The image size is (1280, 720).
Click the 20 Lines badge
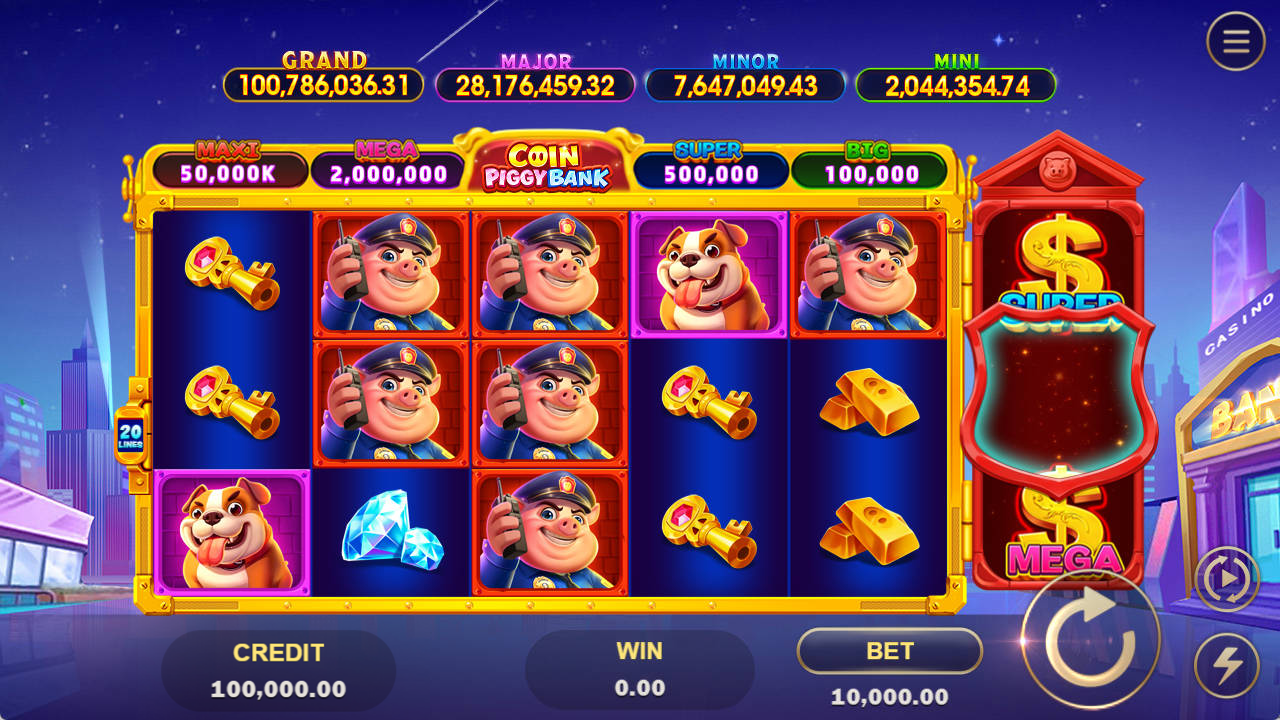(130, 435)
